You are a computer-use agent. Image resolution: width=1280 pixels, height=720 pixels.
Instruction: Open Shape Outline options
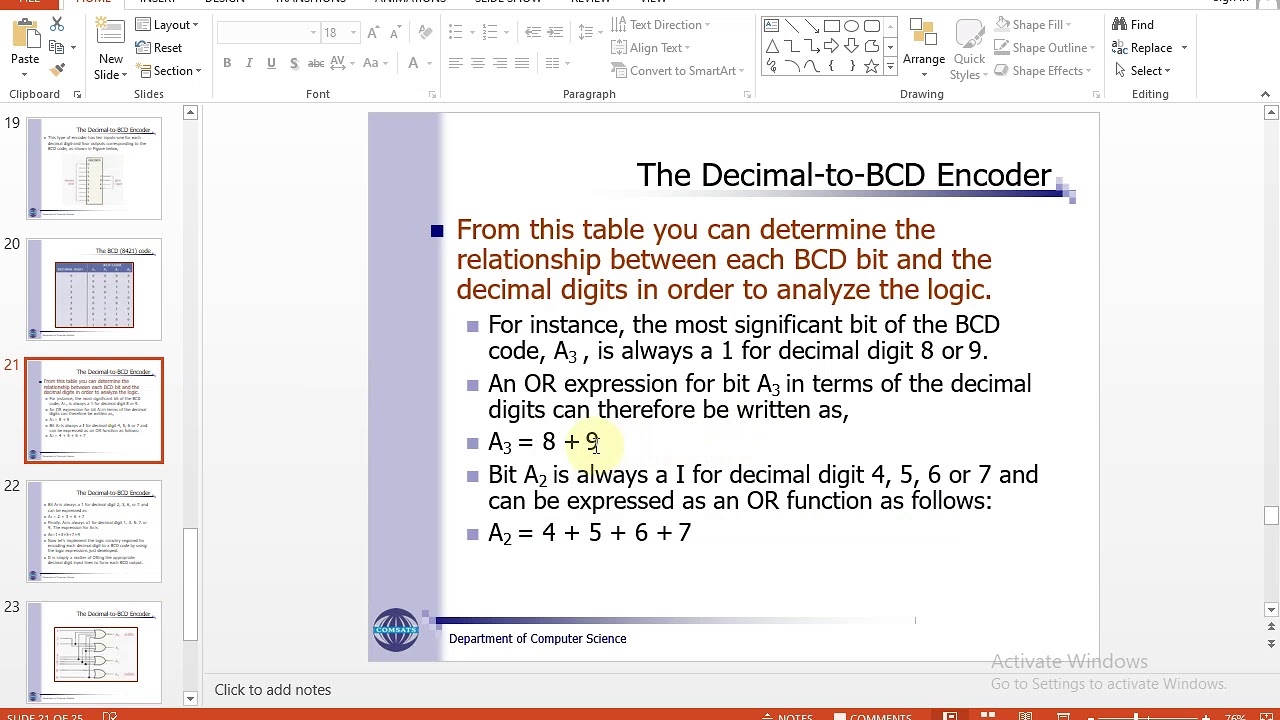tap(1044, 47)
